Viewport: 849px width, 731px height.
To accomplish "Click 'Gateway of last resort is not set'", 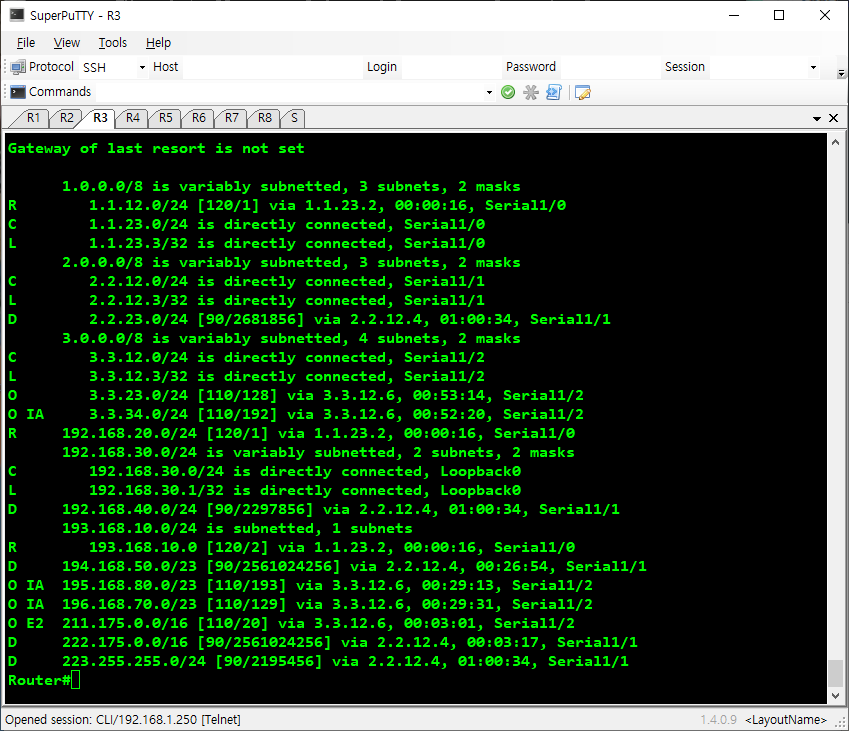I will 156,149.
